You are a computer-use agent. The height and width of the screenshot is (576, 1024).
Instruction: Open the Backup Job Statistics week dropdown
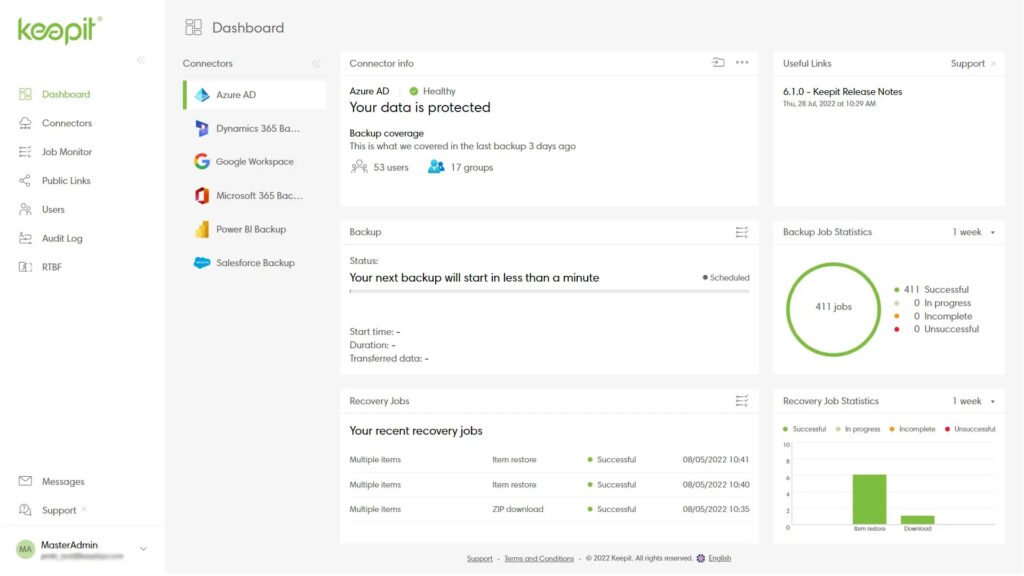pyautogui.click(x=970, y=231)
